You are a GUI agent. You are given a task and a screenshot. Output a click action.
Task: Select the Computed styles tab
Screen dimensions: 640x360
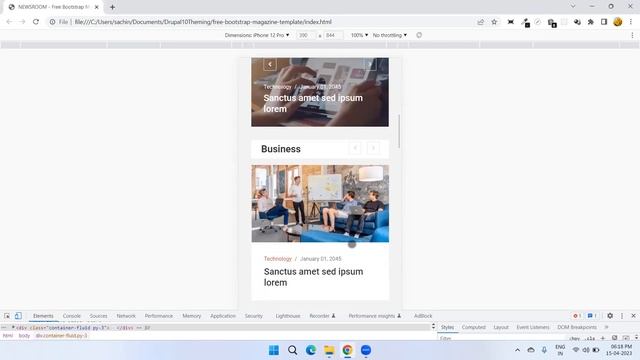tap(474, 327)
